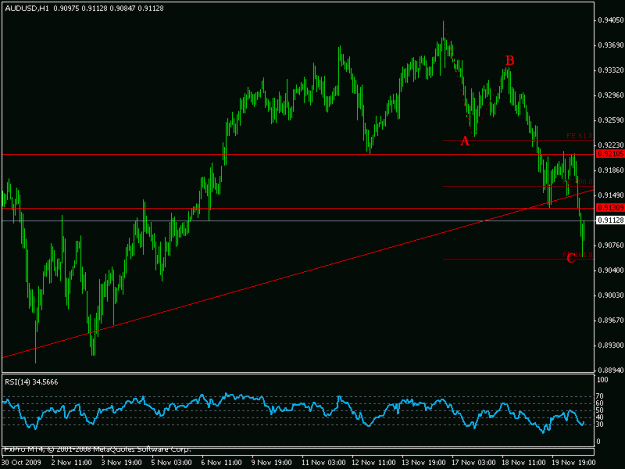
Task: Select the red letter C wave label
Action: click(x=571, y=259)
